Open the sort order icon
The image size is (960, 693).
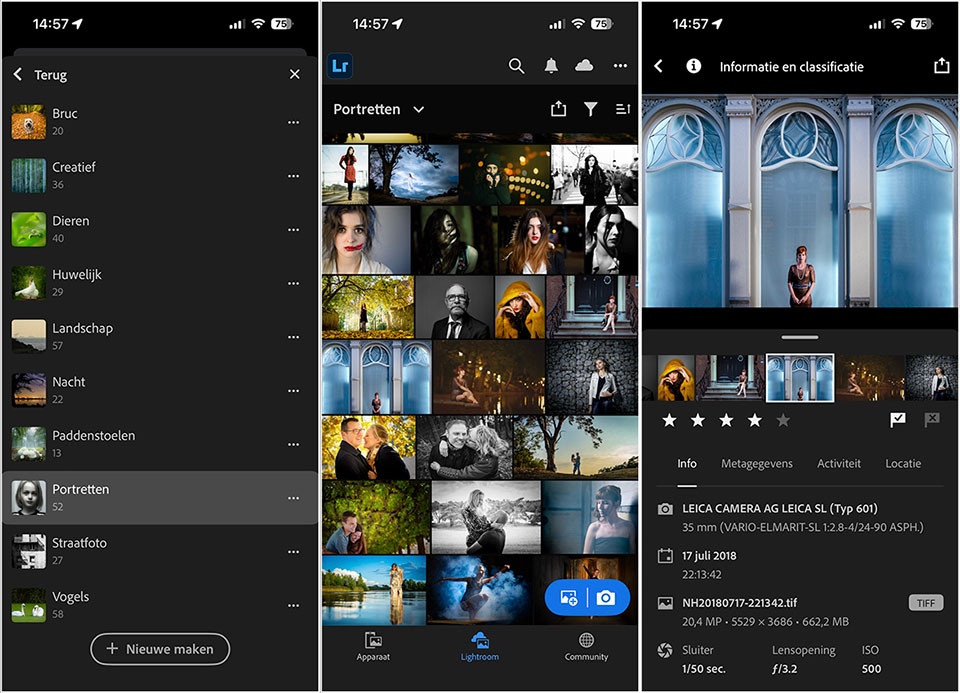pyautogui.click(x=622, y=109)
